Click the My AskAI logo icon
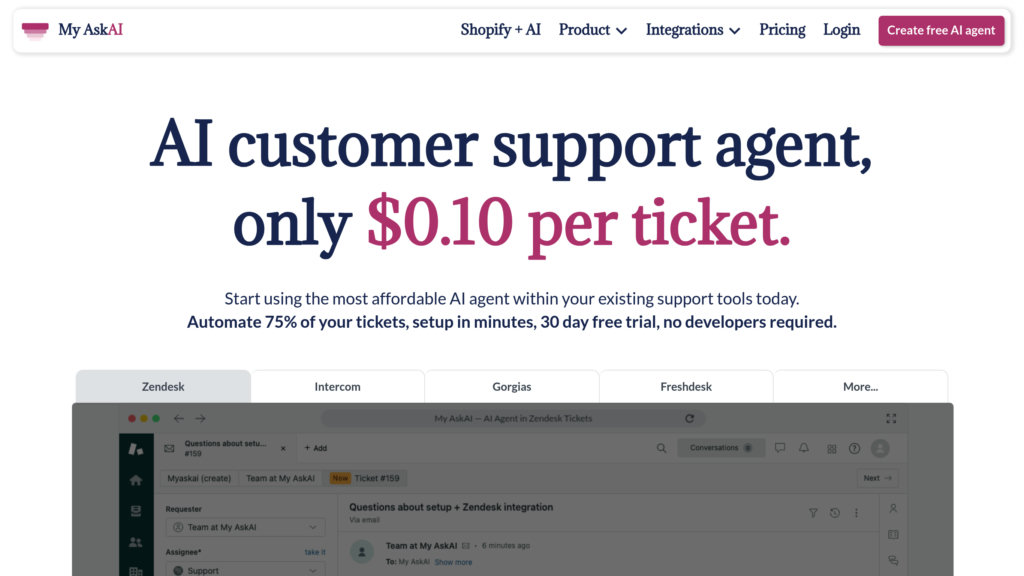This screenshot has height=576, width=1024. point(35,30)
